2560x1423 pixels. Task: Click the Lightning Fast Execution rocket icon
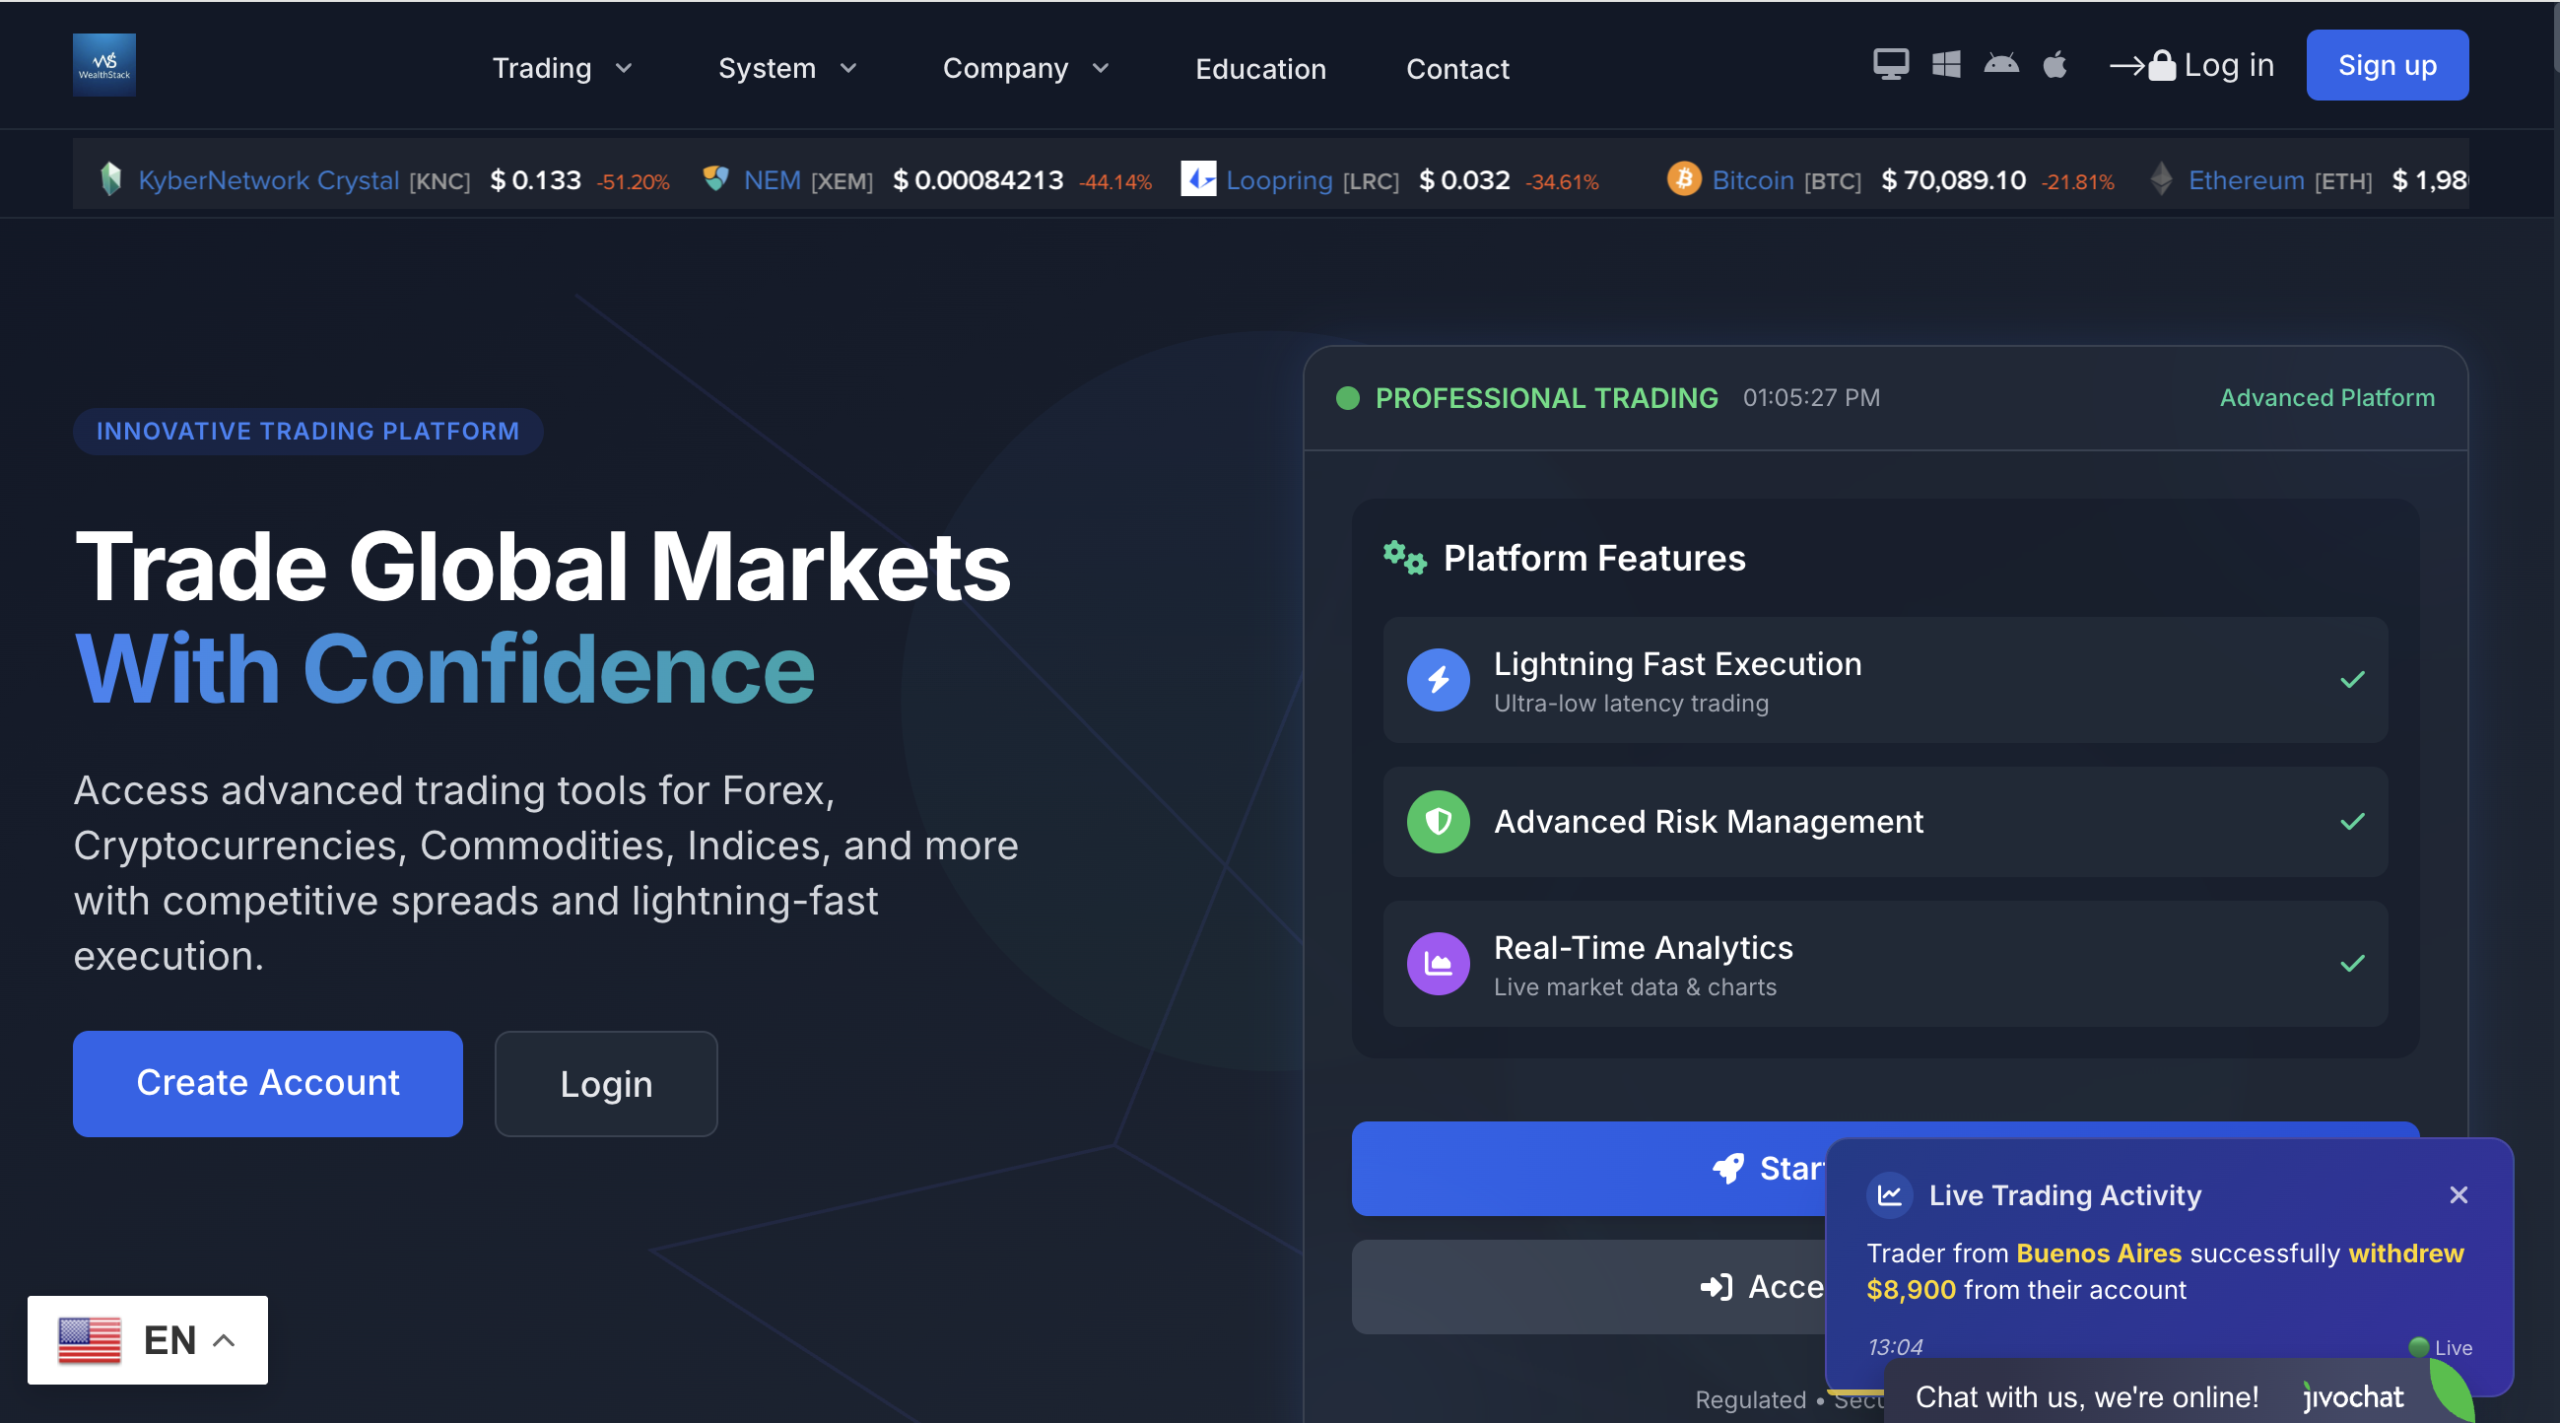tap(1437, 680)
